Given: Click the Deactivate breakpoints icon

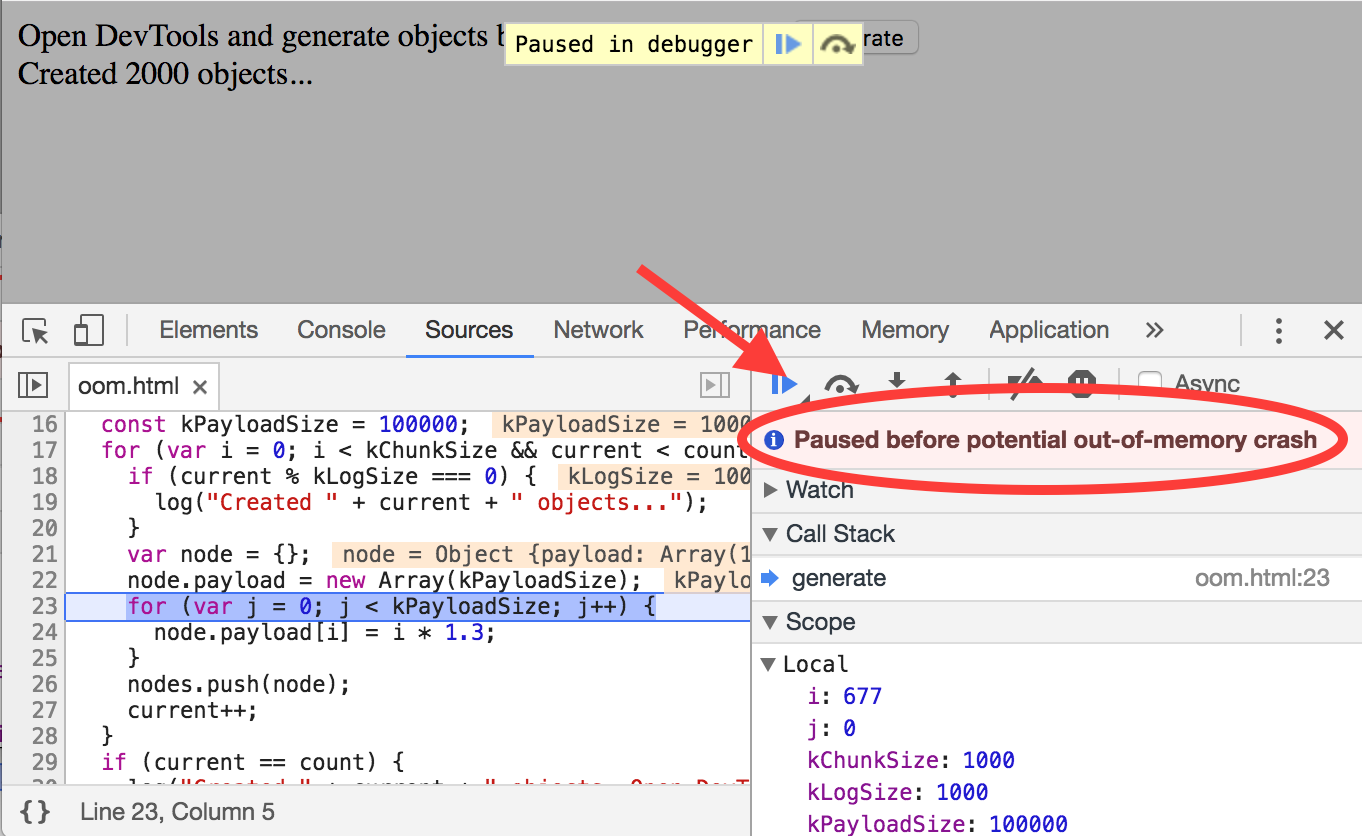Looking at the screenshot, I should (x=1024, y=385).
